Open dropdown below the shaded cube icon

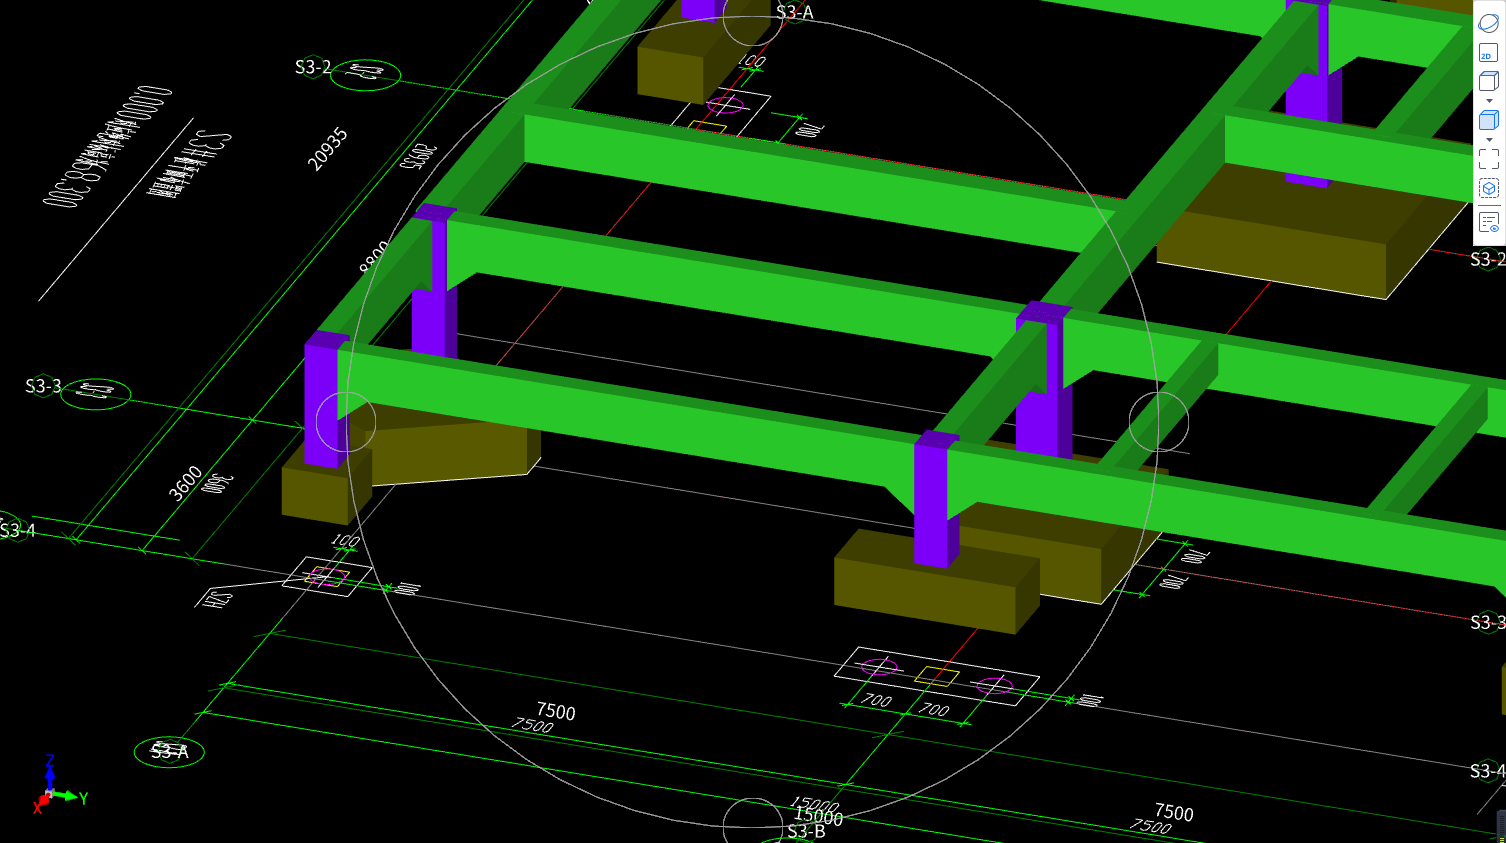(x=1489, y=140)
